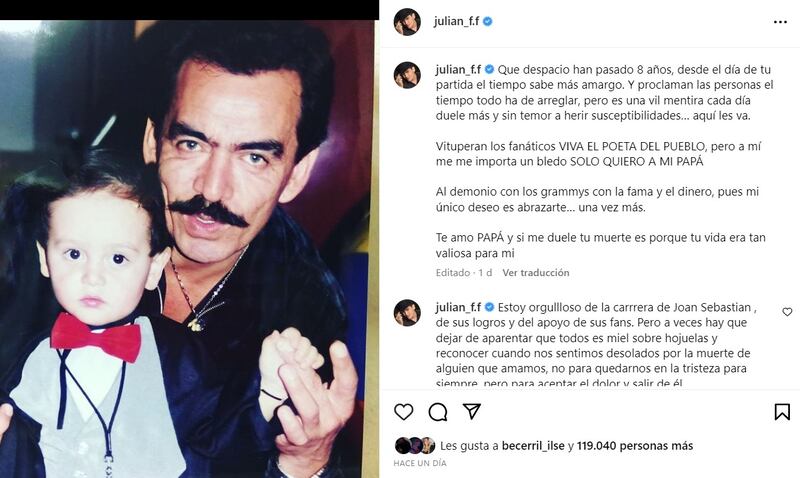Screen dimensions: 800x478
Task: Click julian_f.f username in the comment
Action: pyautogui.click(x=458, y=307)
